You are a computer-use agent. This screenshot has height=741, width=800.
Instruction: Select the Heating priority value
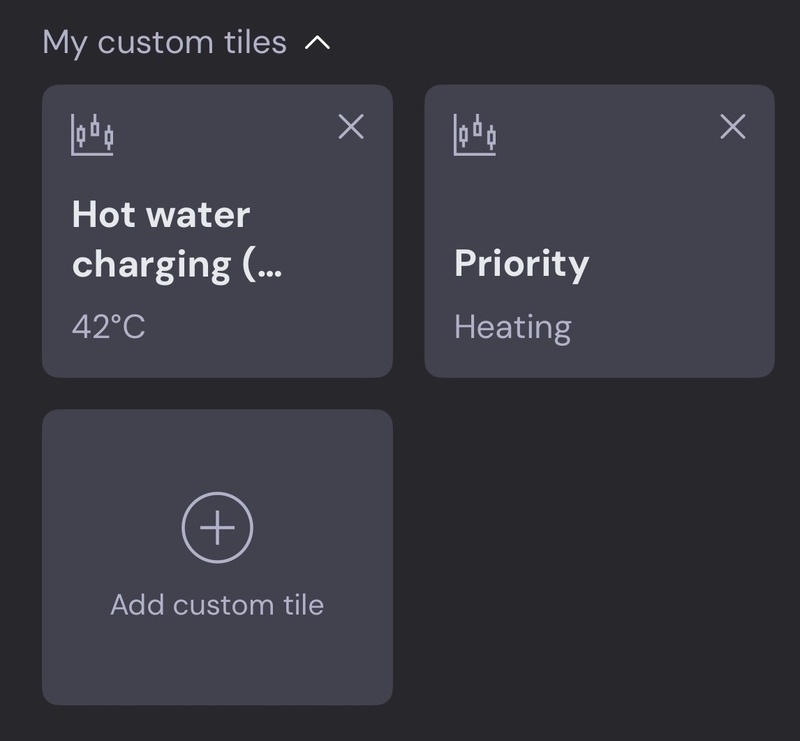512,327
